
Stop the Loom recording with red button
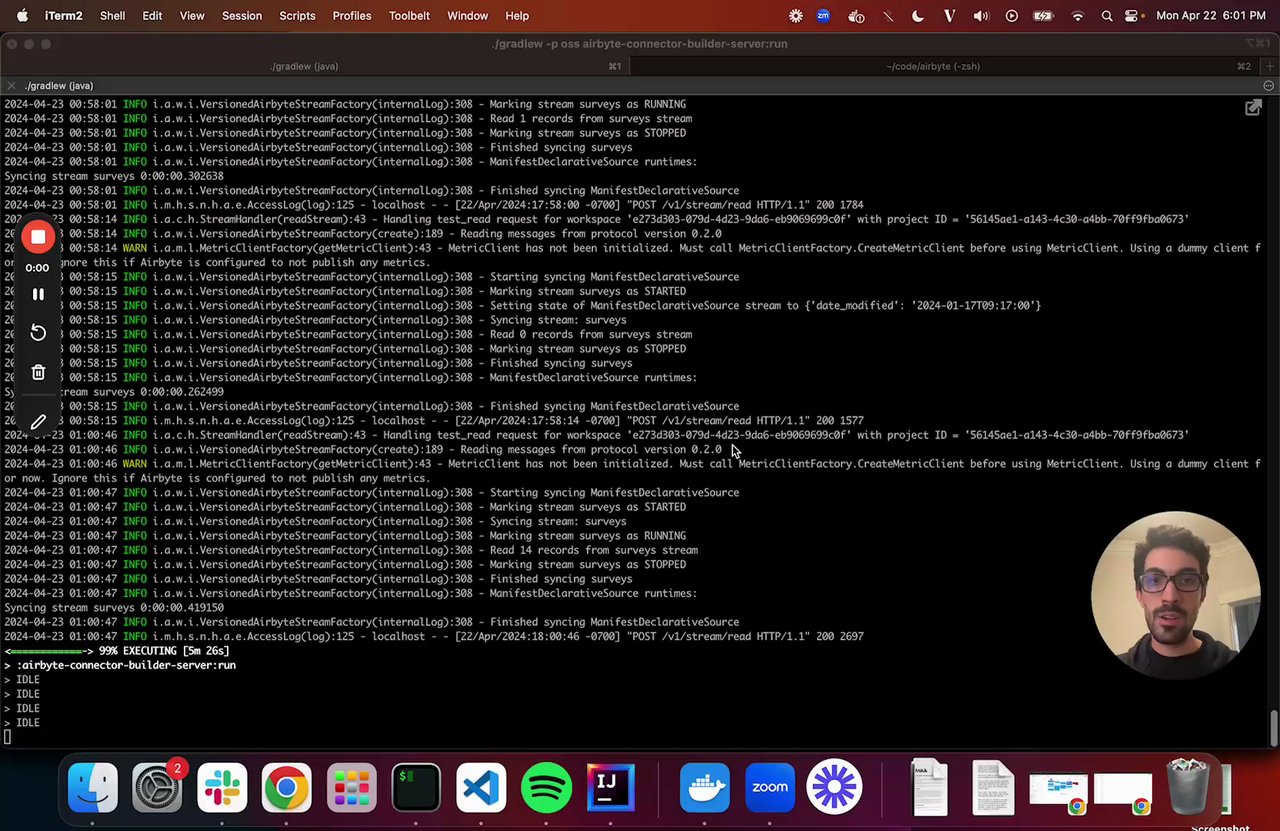(38, 237)
